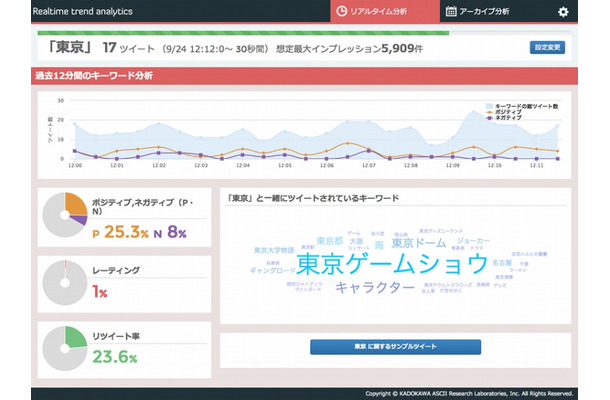
Task: Click the clock icon in the realtime tab
Action: click(x=342, y=11)
